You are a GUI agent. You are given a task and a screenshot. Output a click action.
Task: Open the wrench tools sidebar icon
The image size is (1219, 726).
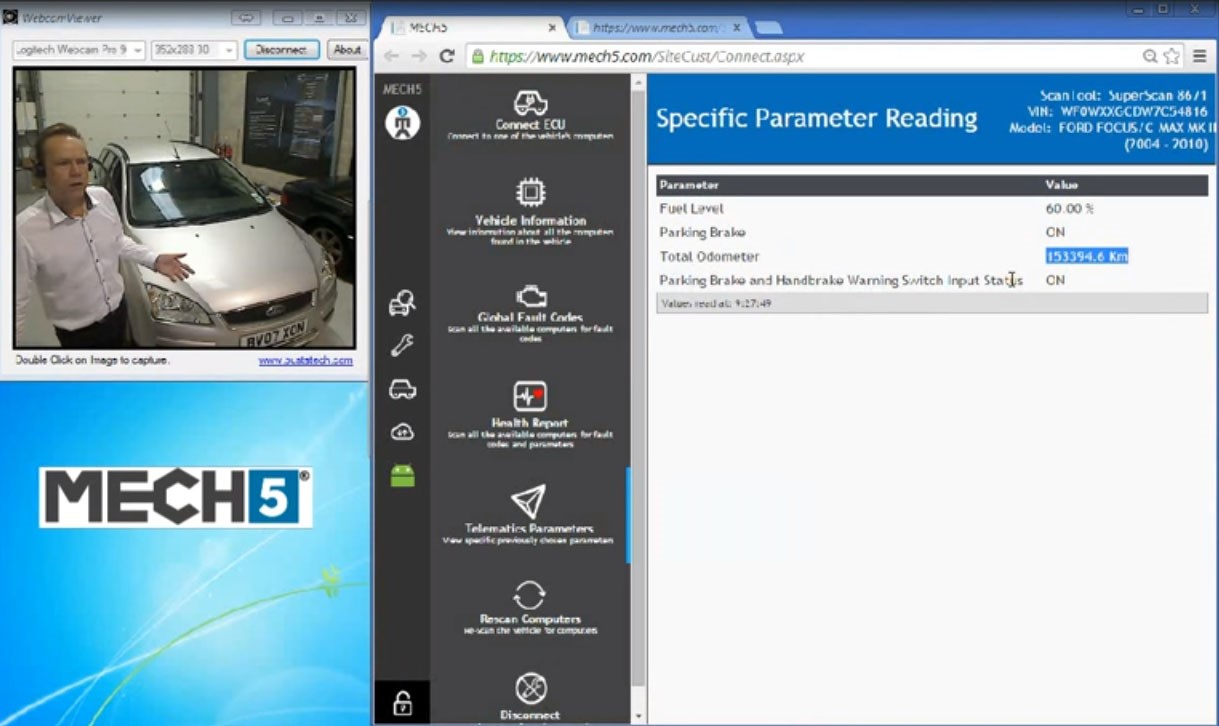402,346
